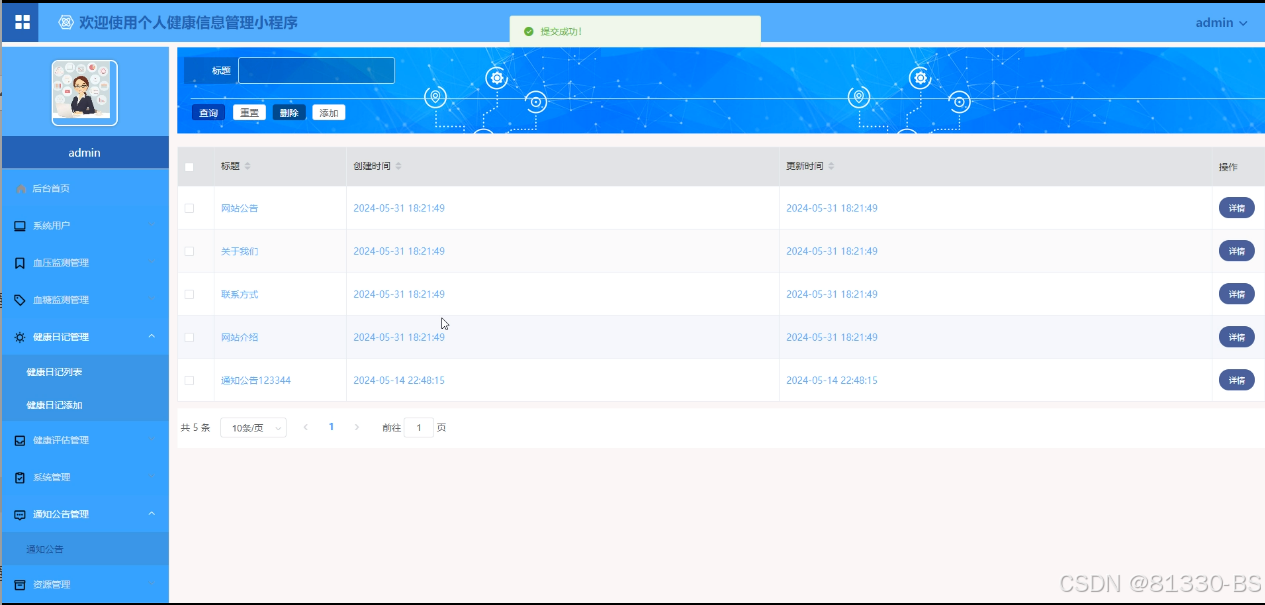Click the 删除 delete button
The width and height of the screenshot is (1265, 605).
coord(289,113)
